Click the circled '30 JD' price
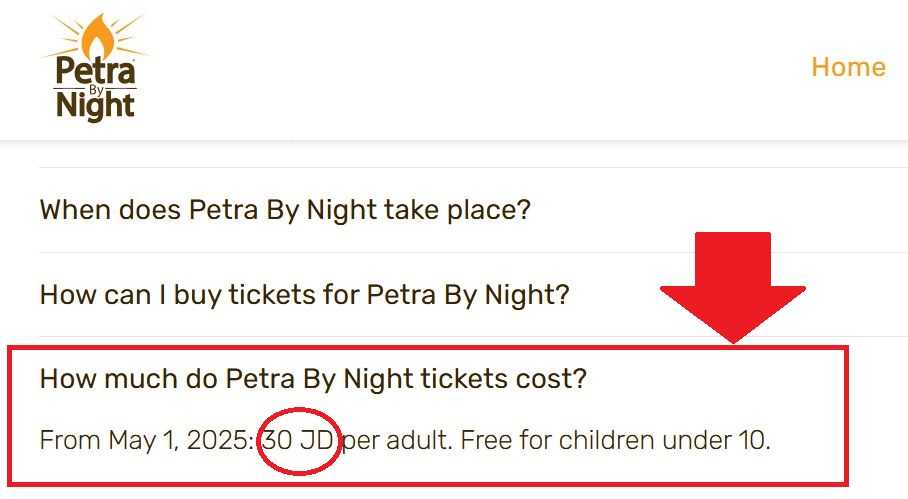 299,441
